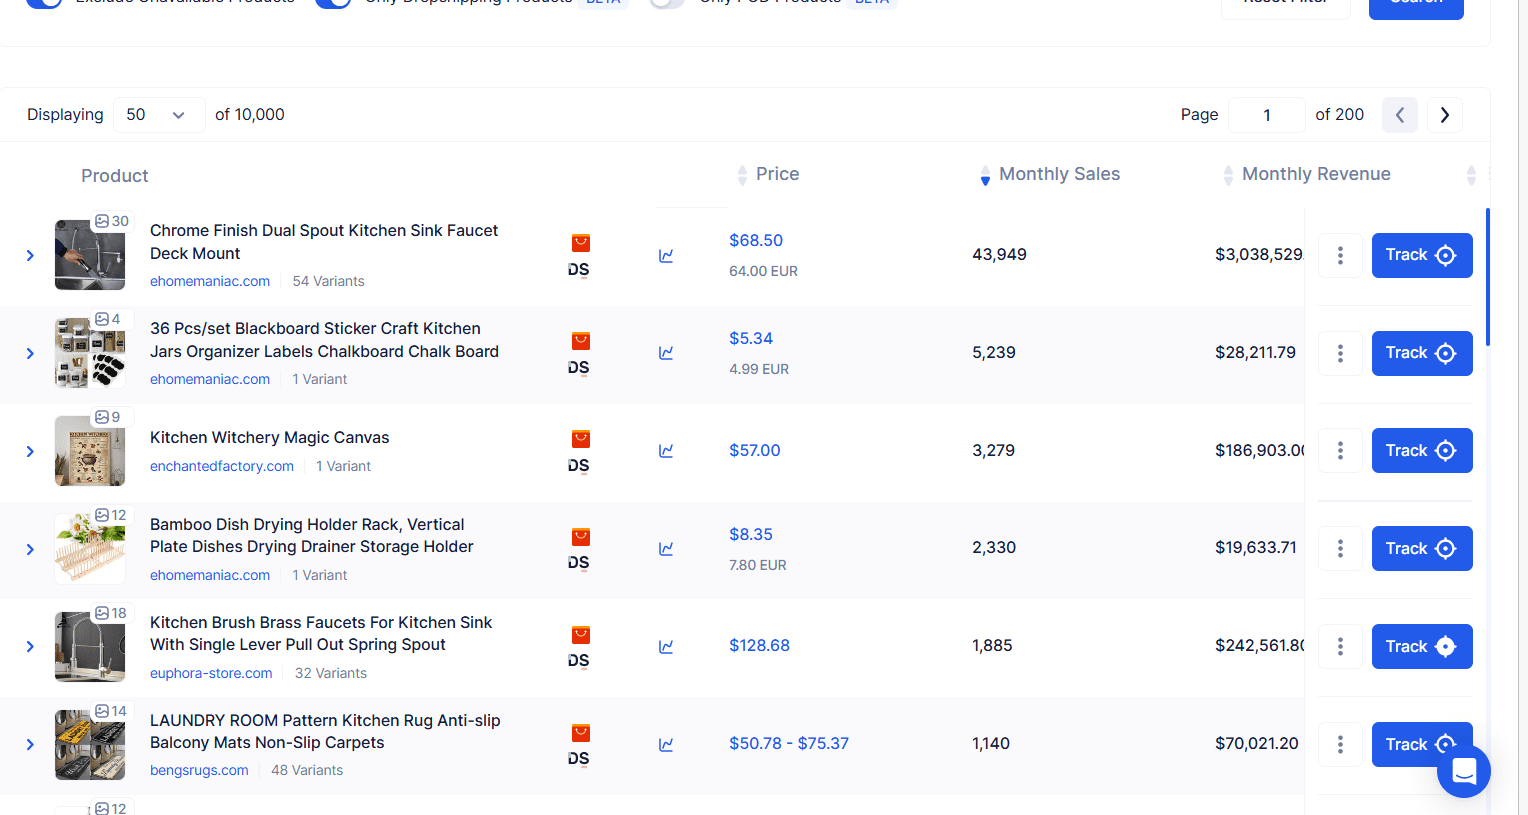Click the sort arrows beside Price
This screenshot has width=1528, height=815.
[x=742, y=175]
